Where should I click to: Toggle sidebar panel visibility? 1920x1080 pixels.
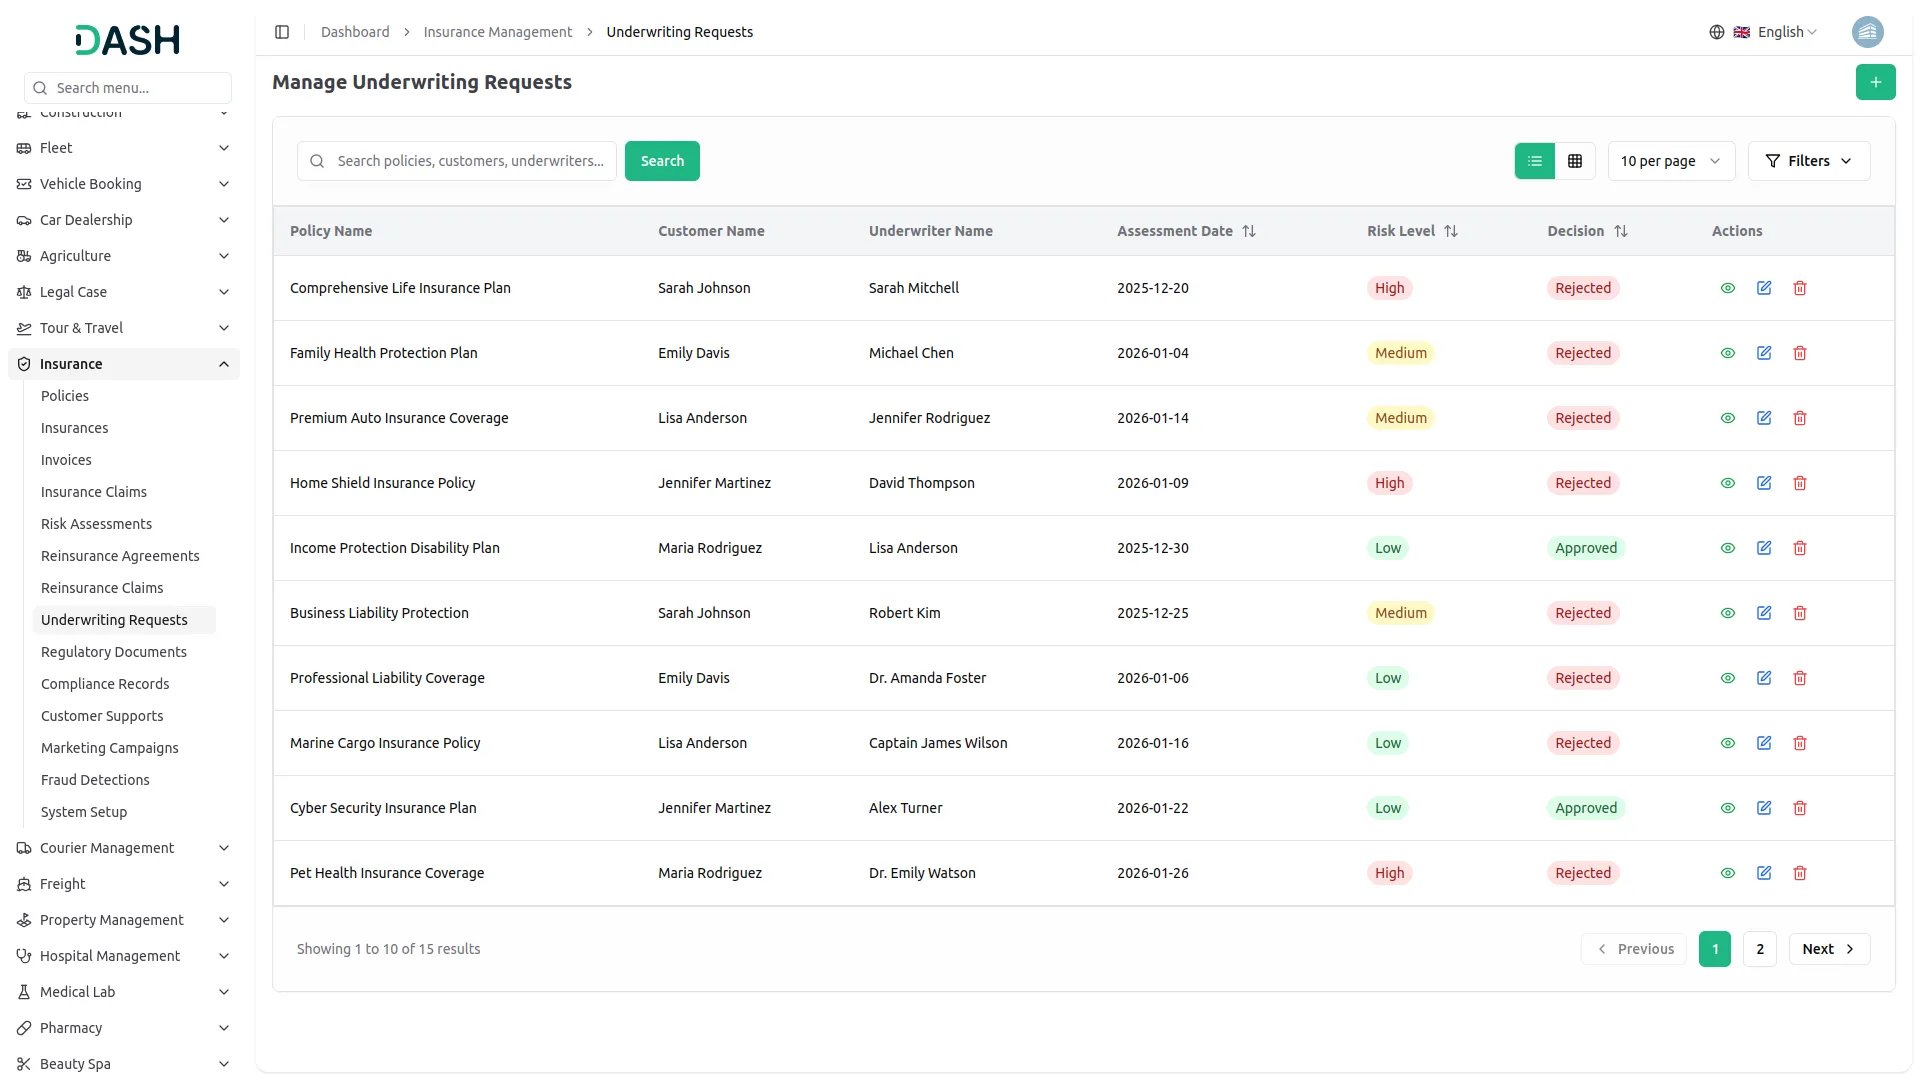[x=282, y=31]
